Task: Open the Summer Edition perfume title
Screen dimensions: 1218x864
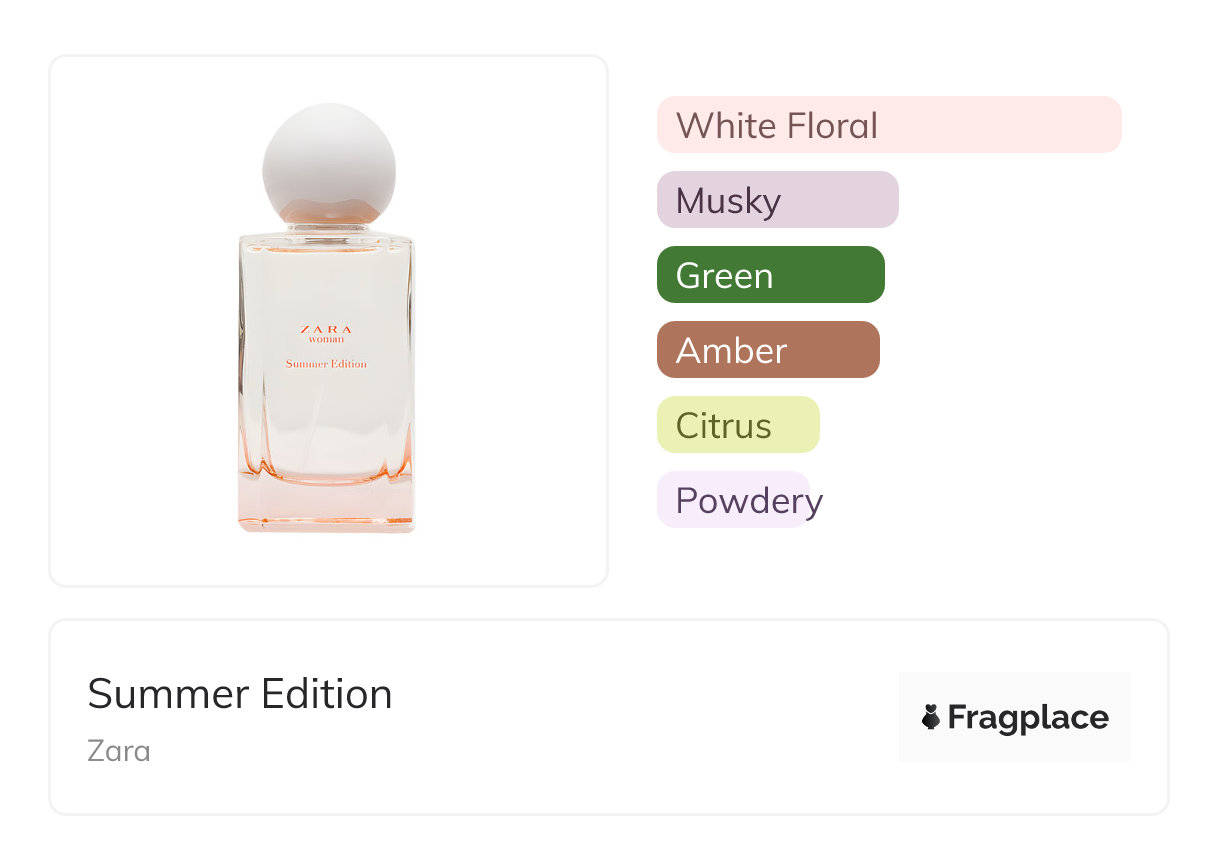Action: [x=240, y=694]
